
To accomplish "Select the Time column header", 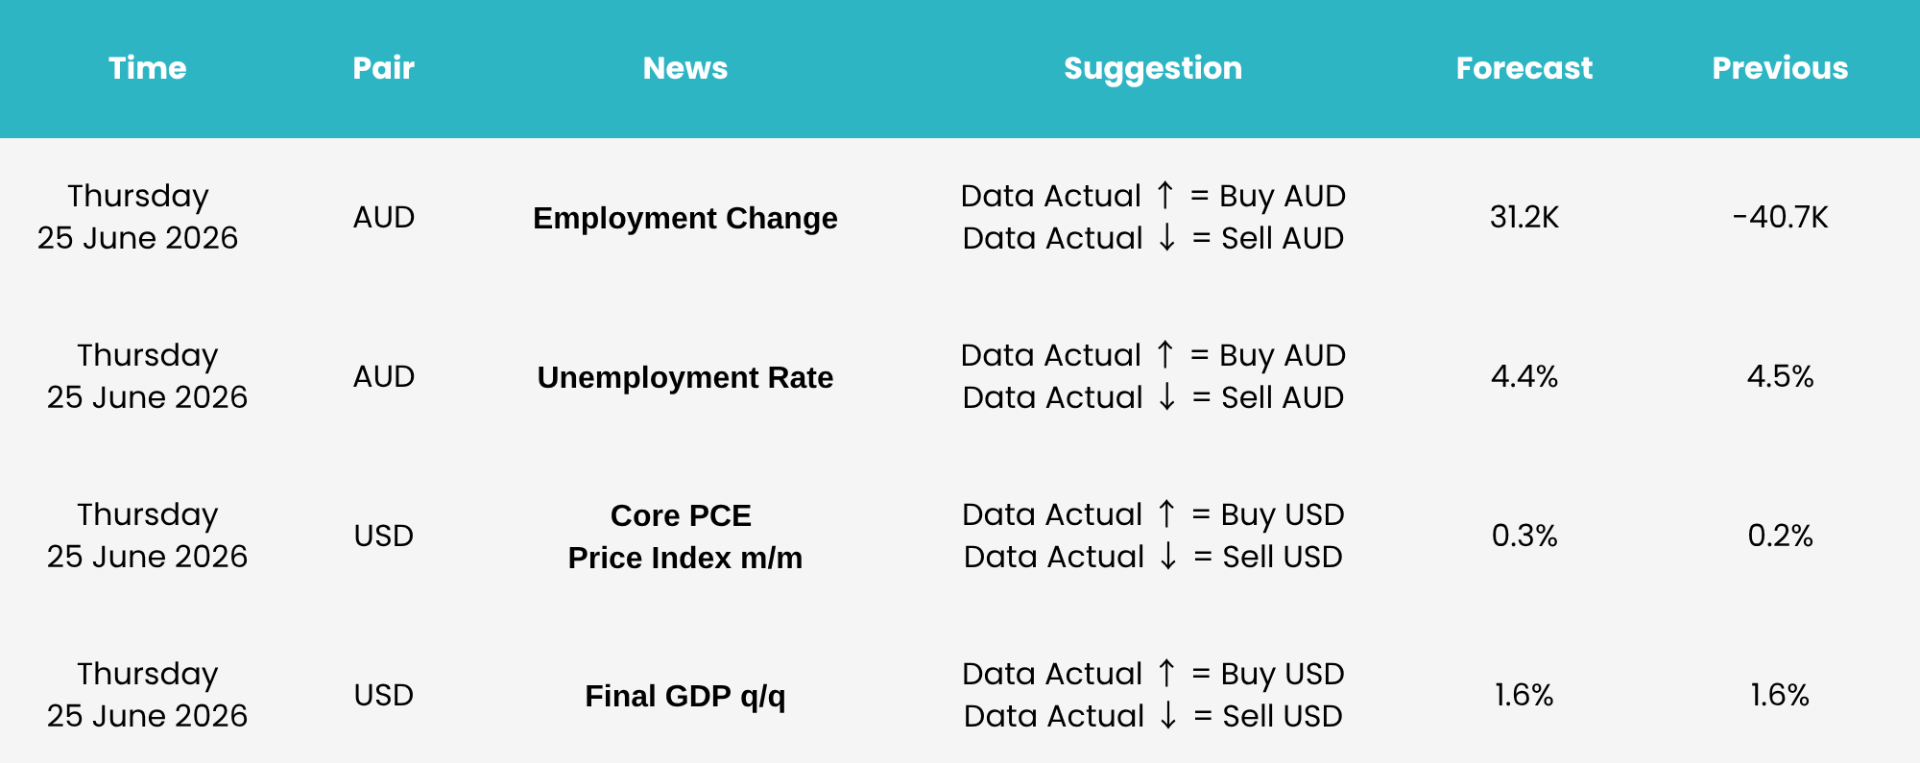I will 147,68.
